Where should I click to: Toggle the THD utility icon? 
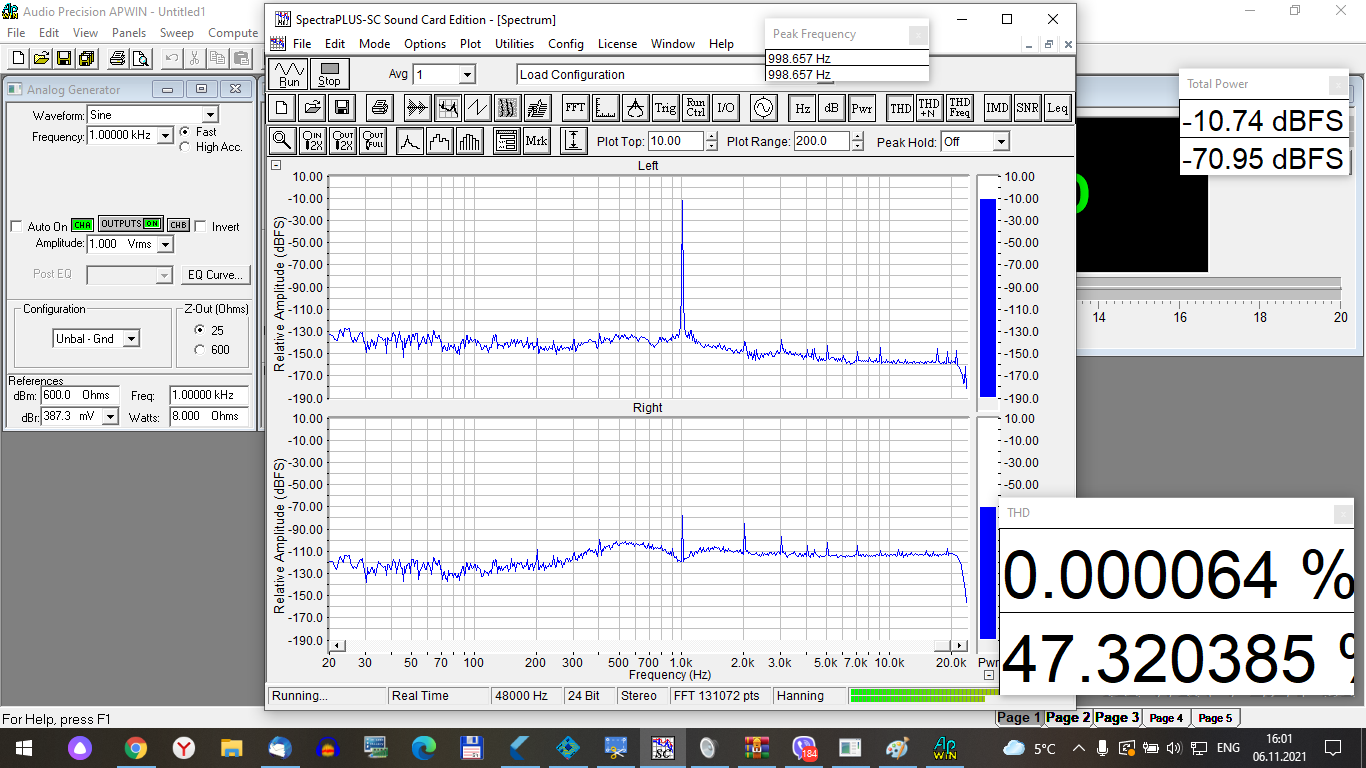pos(900,107)
